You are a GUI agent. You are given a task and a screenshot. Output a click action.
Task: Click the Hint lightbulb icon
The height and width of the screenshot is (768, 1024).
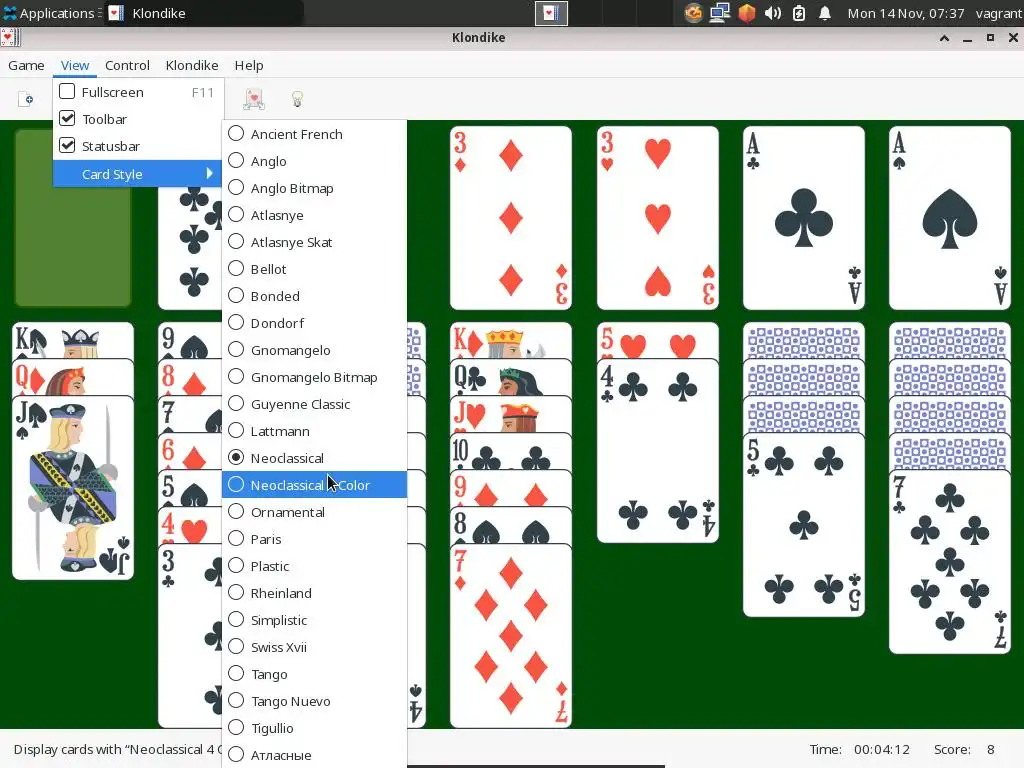click(297, 99)
